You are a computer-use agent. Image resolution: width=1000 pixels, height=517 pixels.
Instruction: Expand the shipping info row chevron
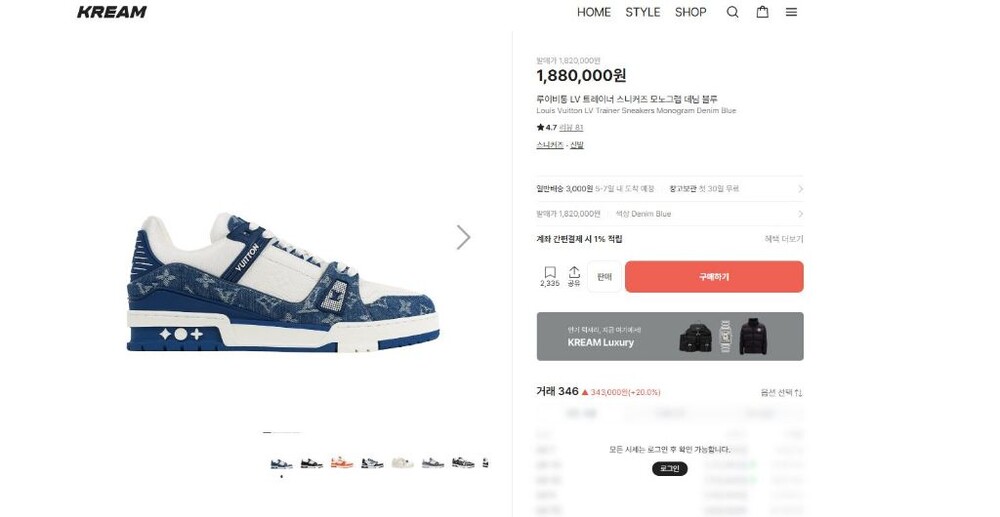coord(800,189)
